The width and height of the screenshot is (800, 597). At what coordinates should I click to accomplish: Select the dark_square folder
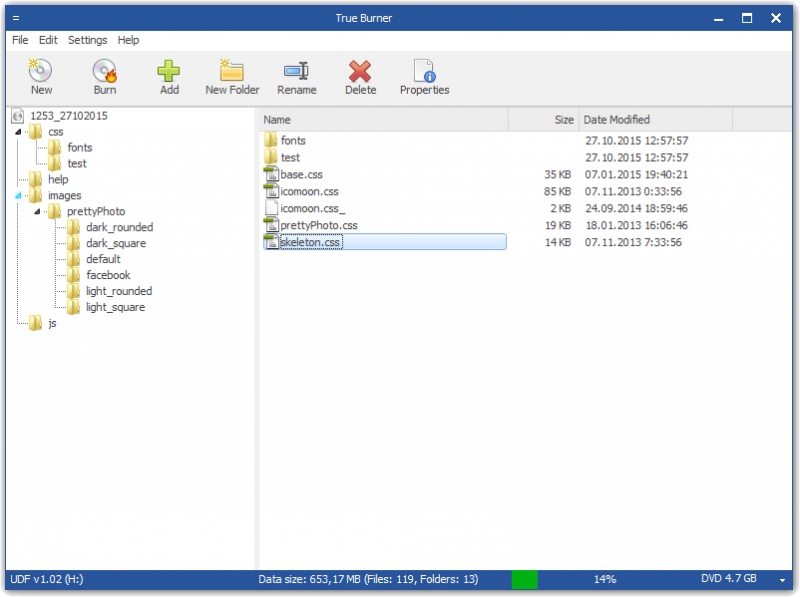(116, 243)
